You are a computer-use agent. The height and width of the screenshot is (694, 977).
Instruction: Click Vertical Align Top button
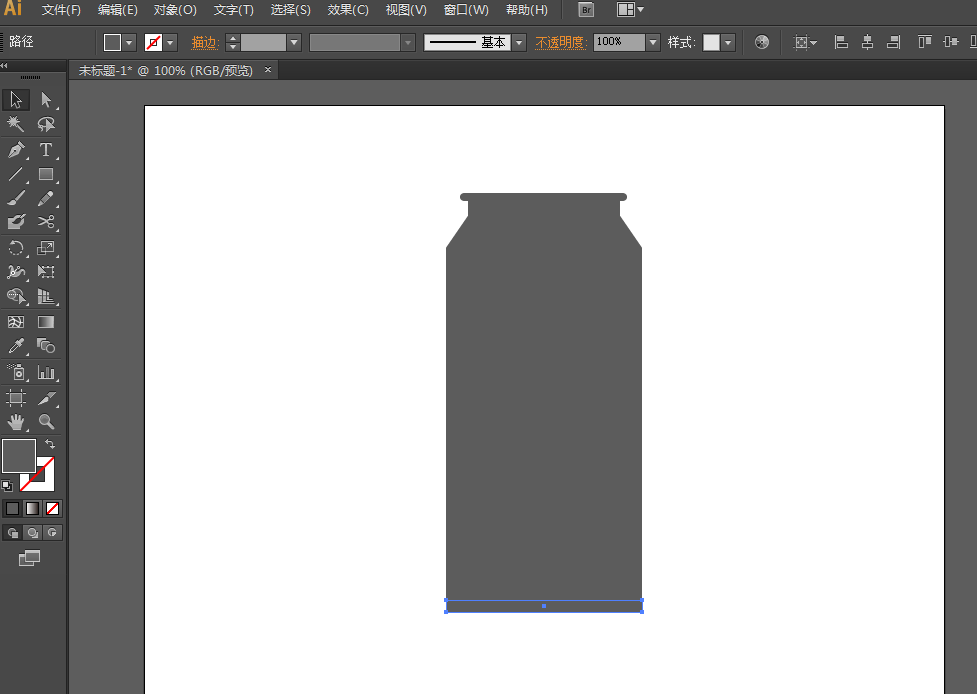pyautogui.click(x=925, y=42)
